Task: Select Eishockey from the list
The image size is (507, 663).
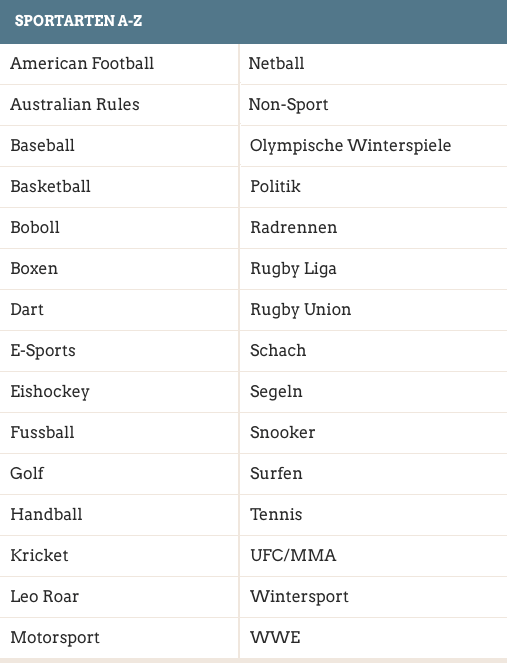Action: (x=50, y=392)
